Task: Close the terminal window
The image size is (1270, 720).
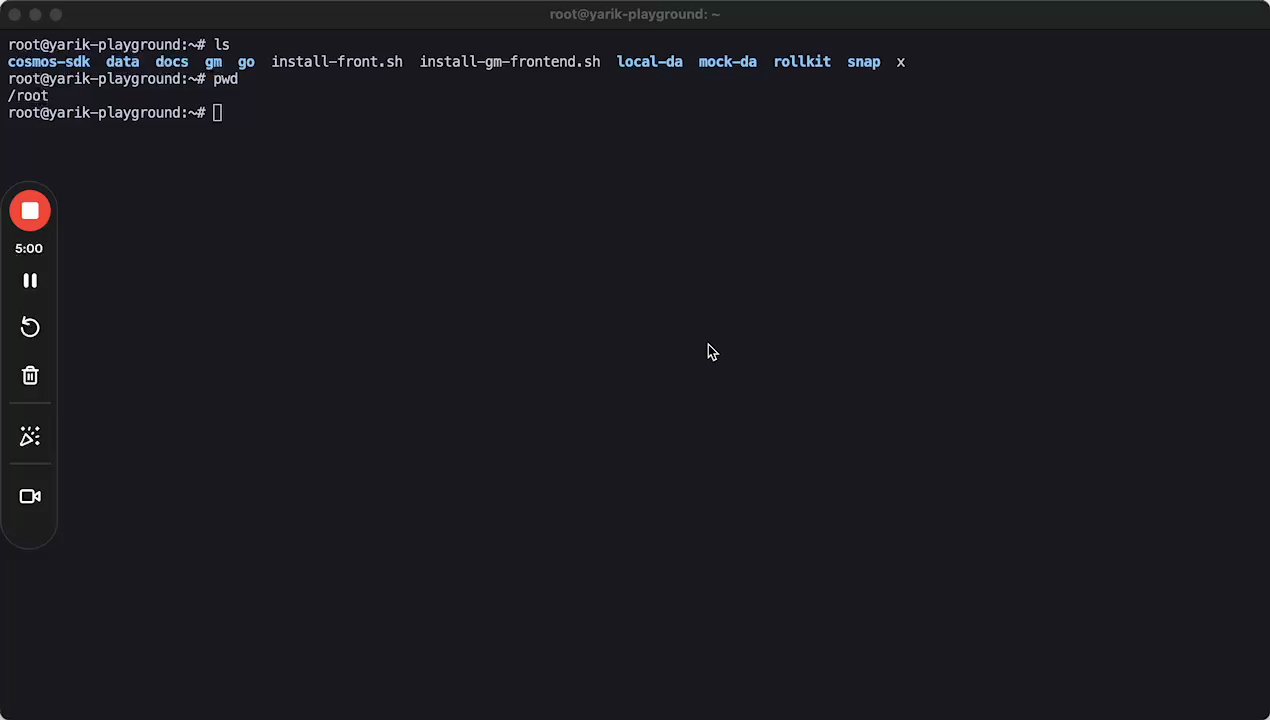Action: 14,14
